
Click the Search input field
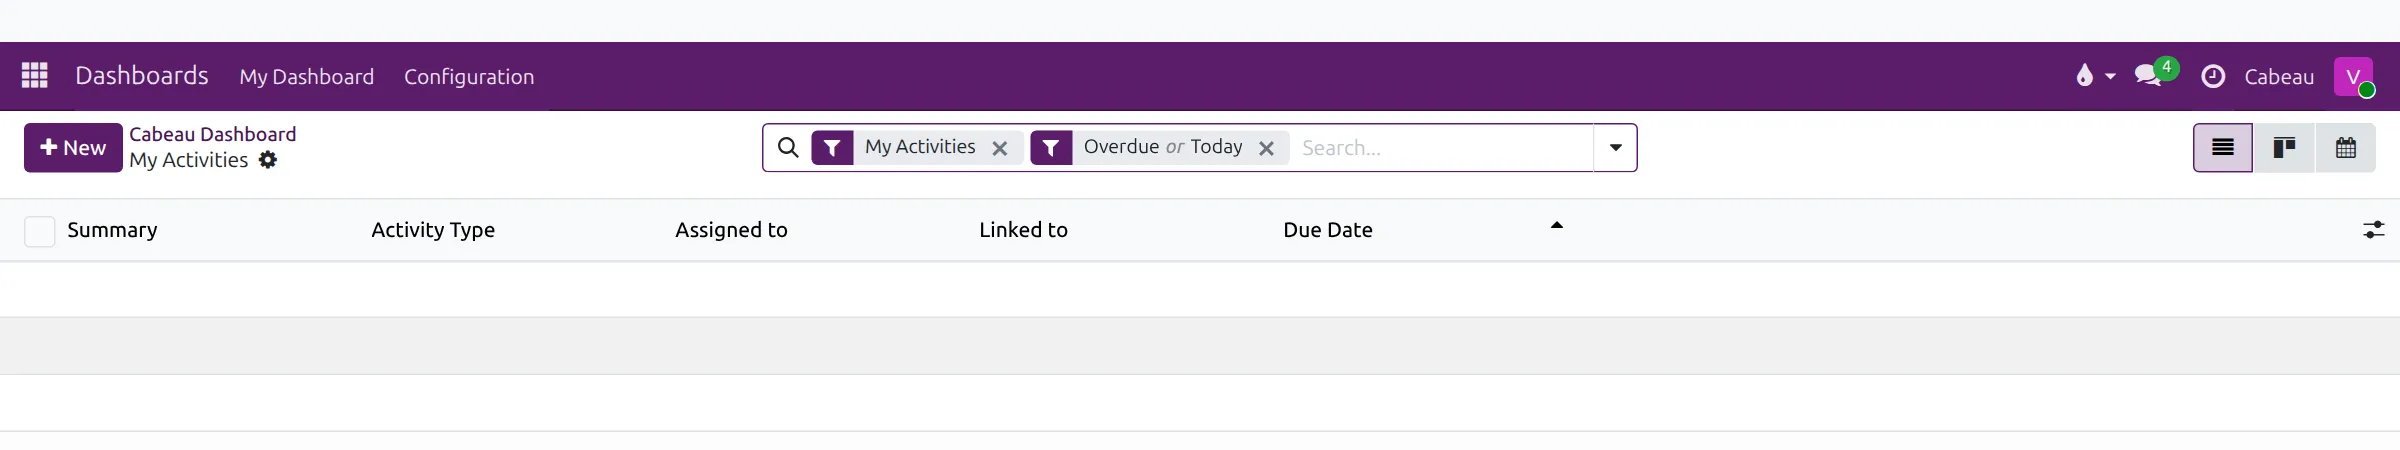coord(1442,148)
